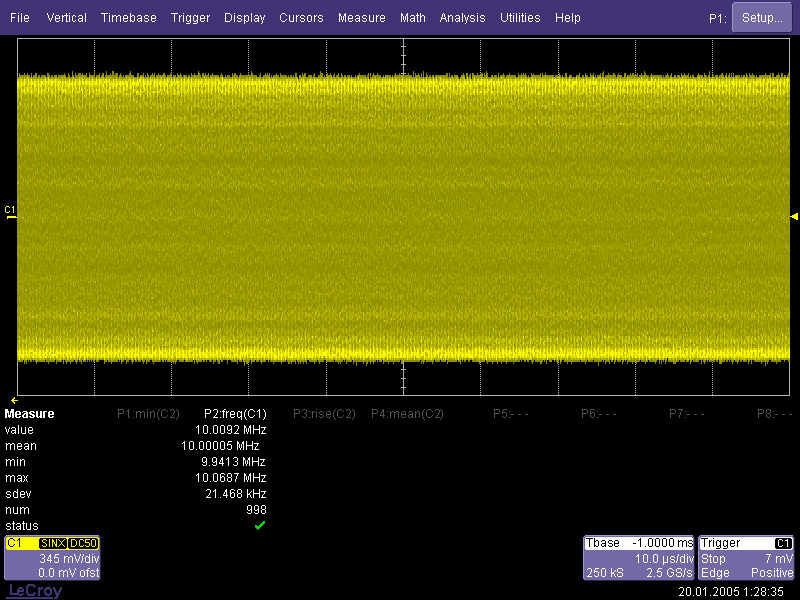This screenshot has width=800, height=600.
Task: Select the P2:freq(C1) measurement column
Action: tap(235, 414)
